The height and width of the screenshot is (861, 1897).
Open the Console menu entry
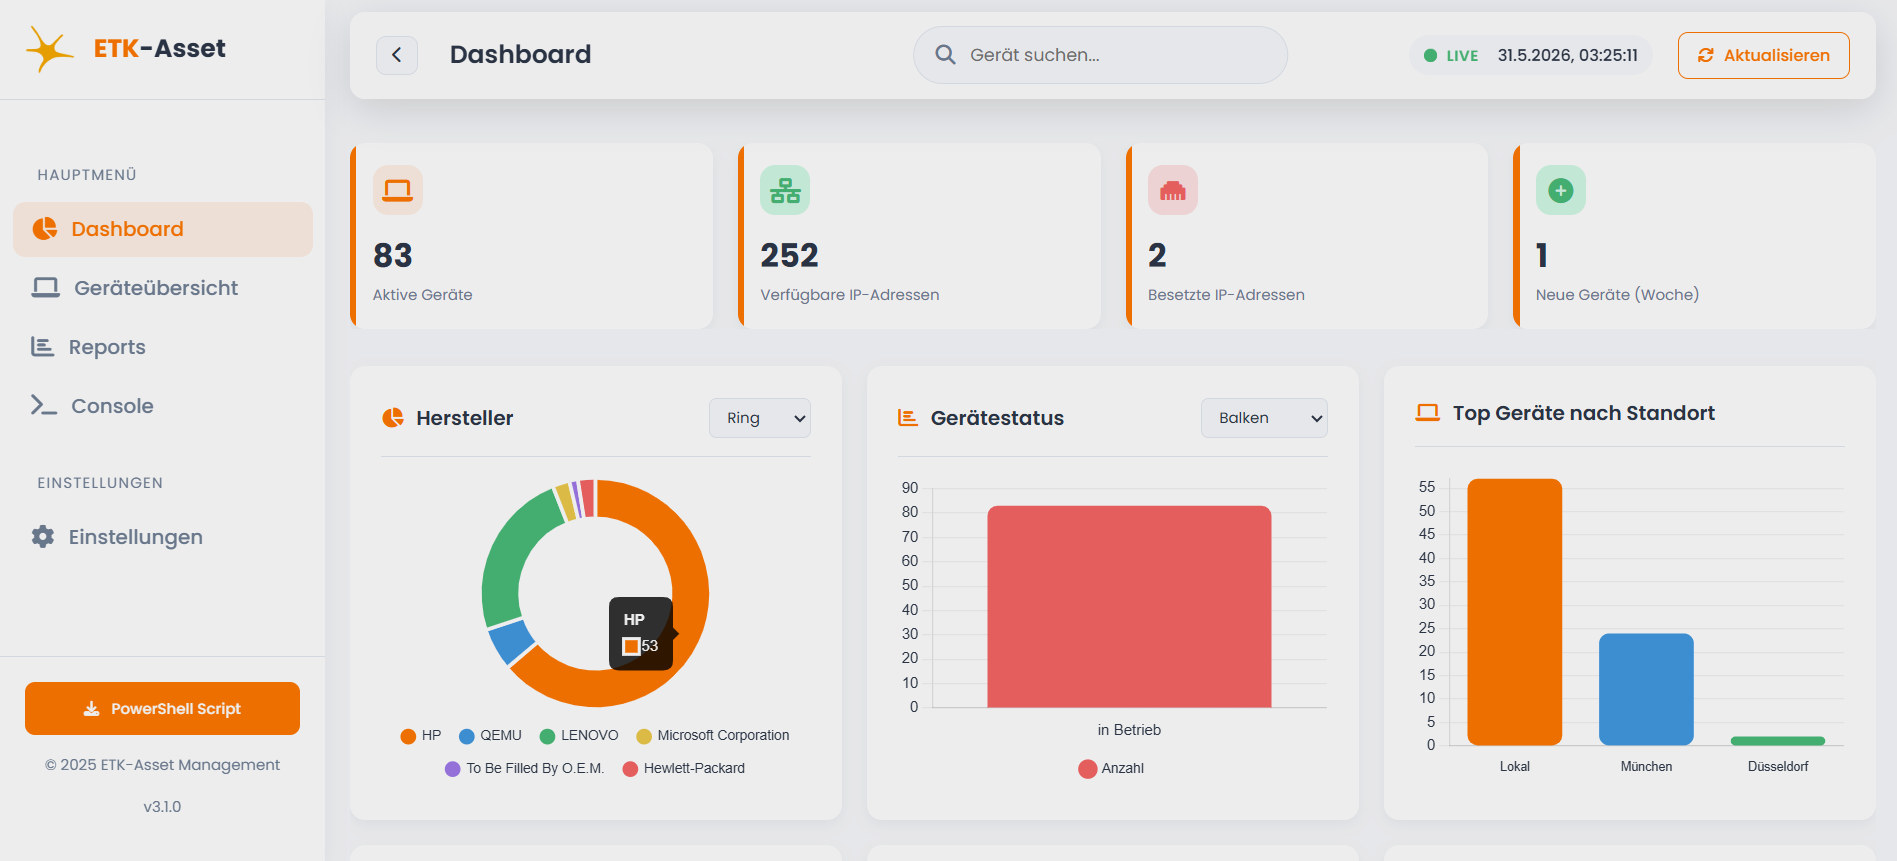pyautogui.click(x=163, y=406)
